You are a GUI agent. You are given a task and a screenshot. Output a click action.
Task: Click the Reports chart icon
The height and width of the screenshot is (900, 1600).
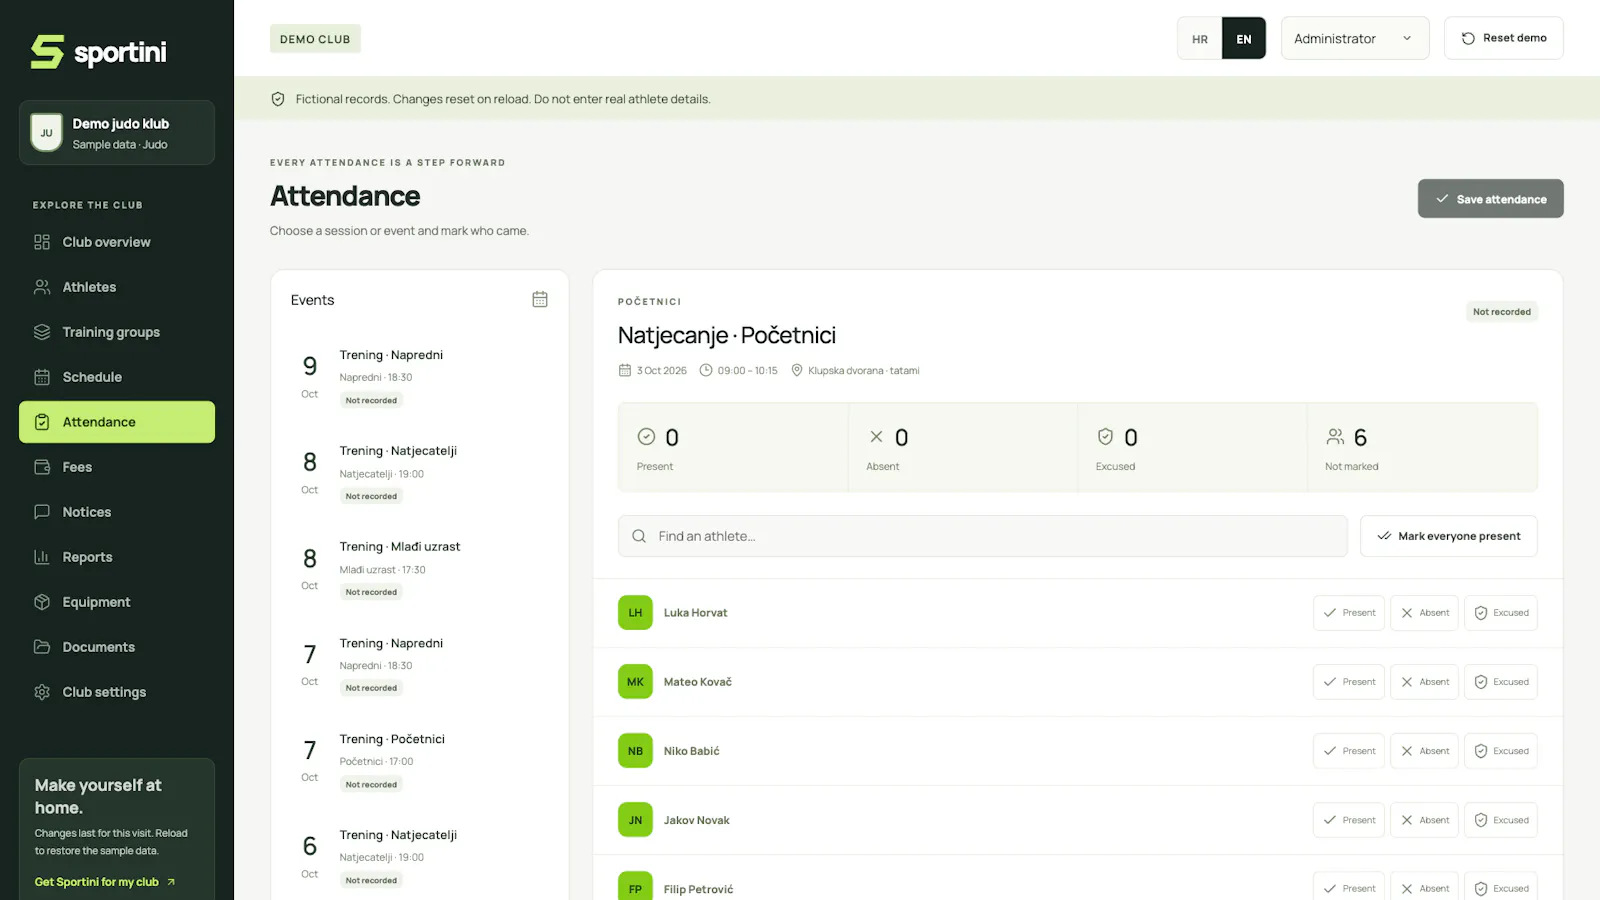coord(42,557)
